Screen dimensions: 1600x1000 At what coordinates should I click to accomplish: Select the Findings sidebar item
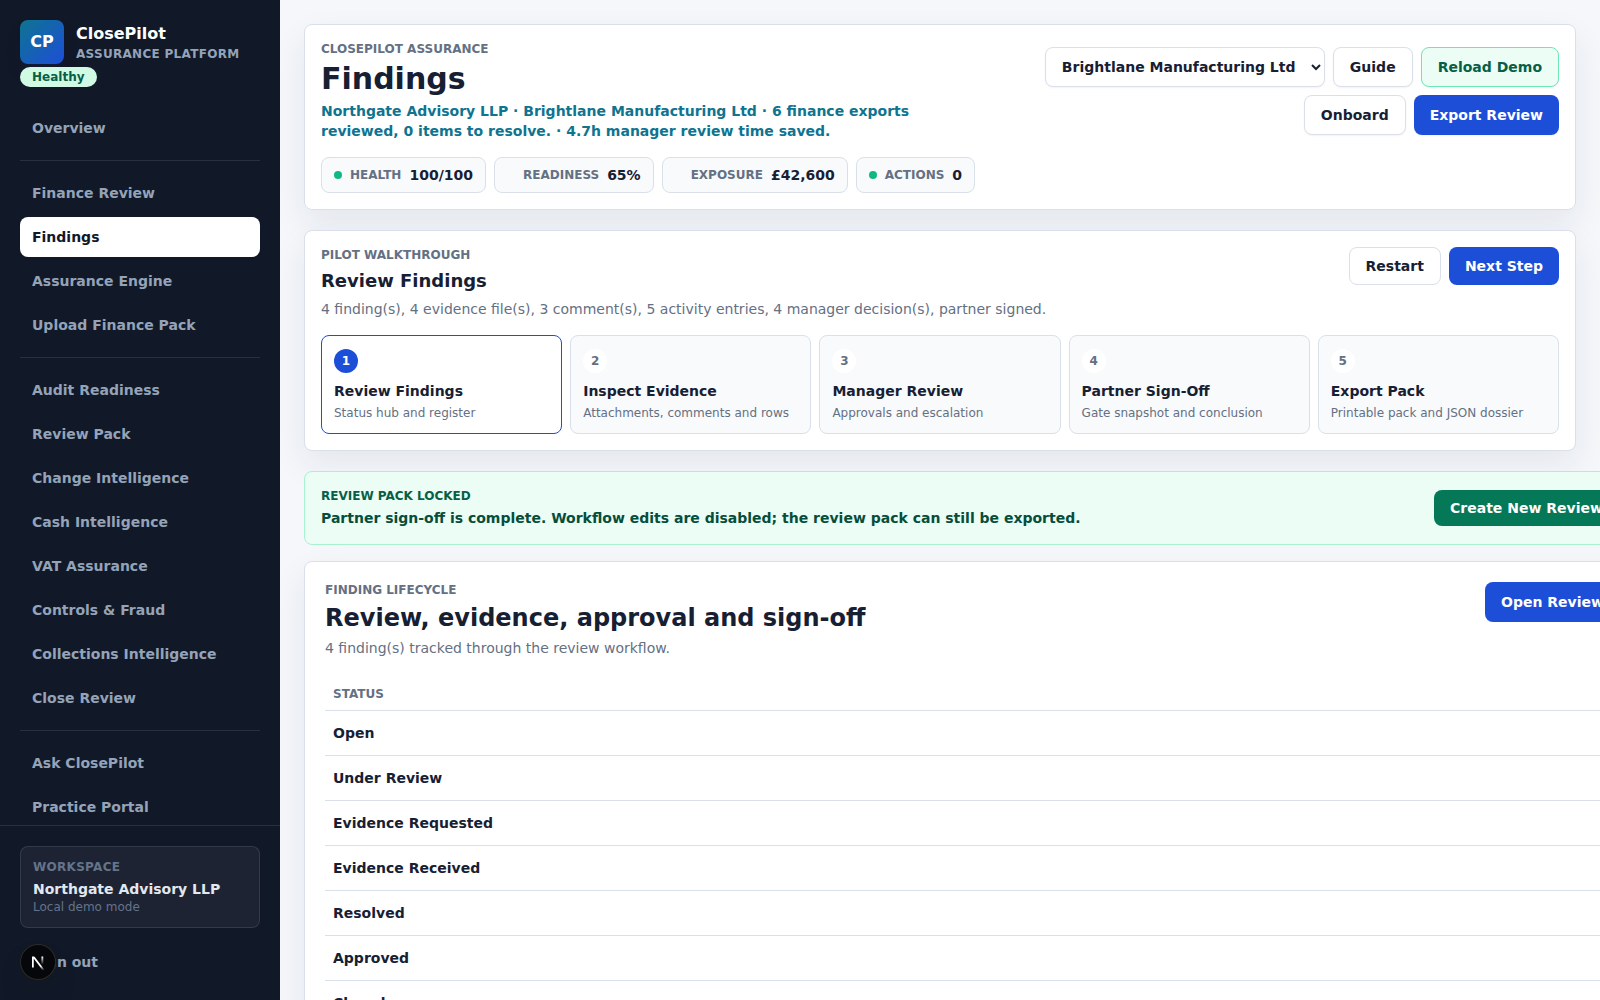click(140, 237)
